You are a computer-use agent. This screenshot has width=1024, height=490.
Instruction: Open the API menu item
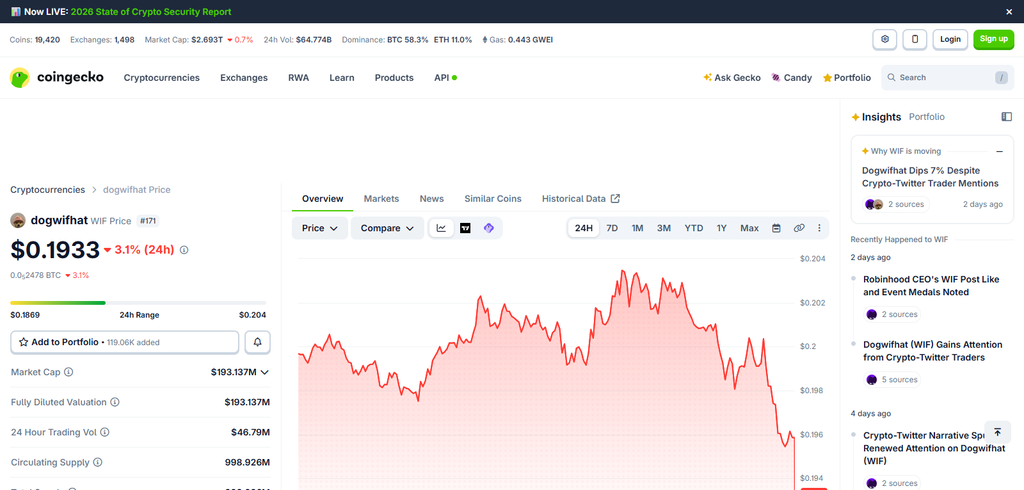(x=445, y=78)
